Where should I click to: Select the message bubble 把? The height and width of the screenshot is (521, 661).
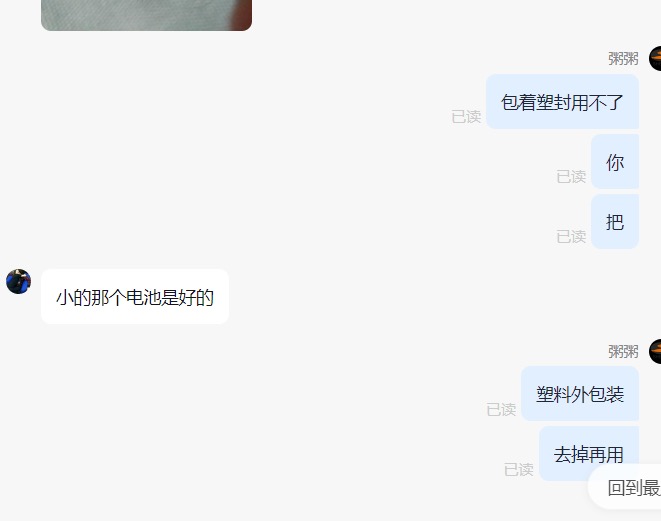coord(615,222)
